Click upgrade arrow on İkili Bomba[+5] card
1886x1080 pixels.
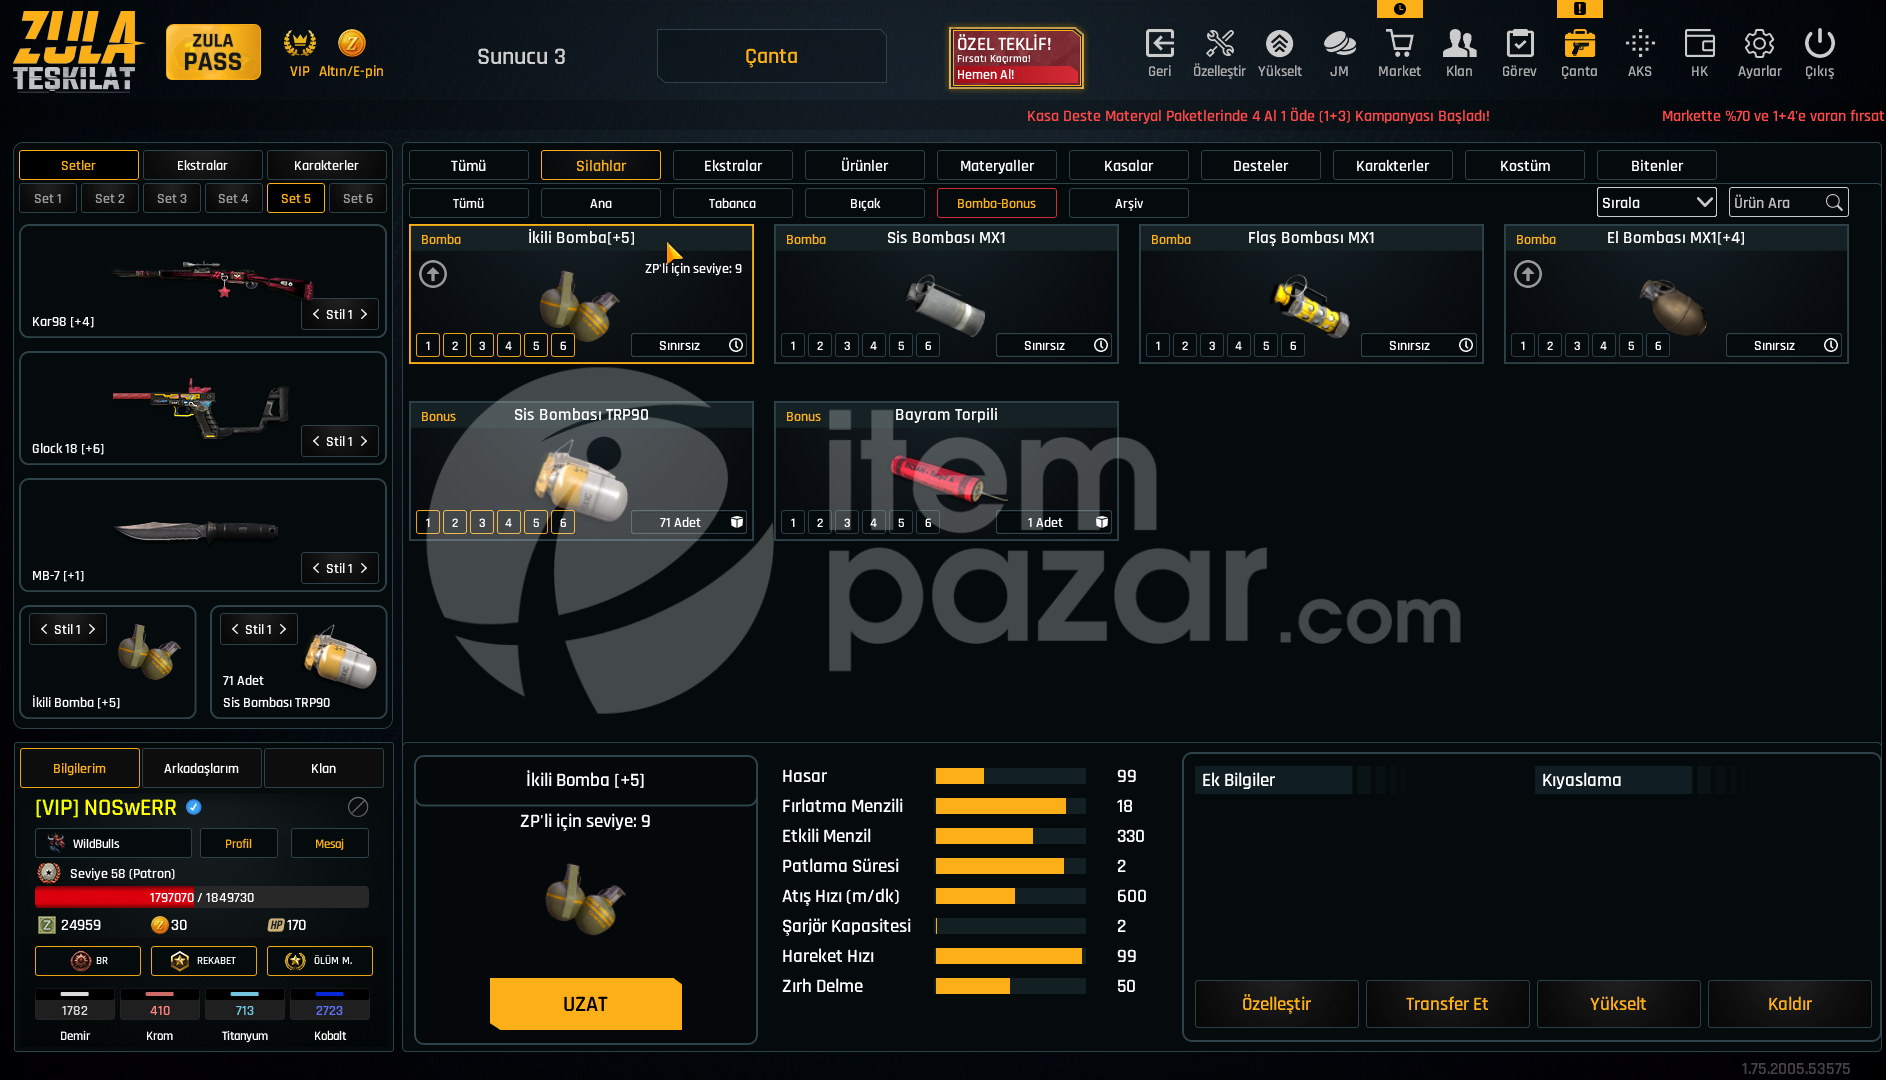433,274
